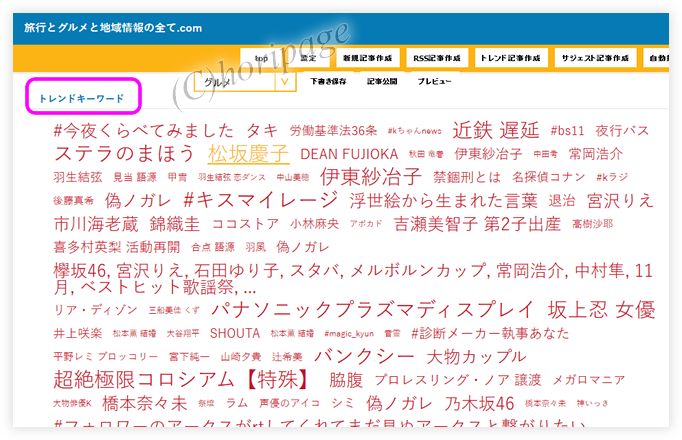Click keyword 名探偵コナン

[x=548, y=177]
